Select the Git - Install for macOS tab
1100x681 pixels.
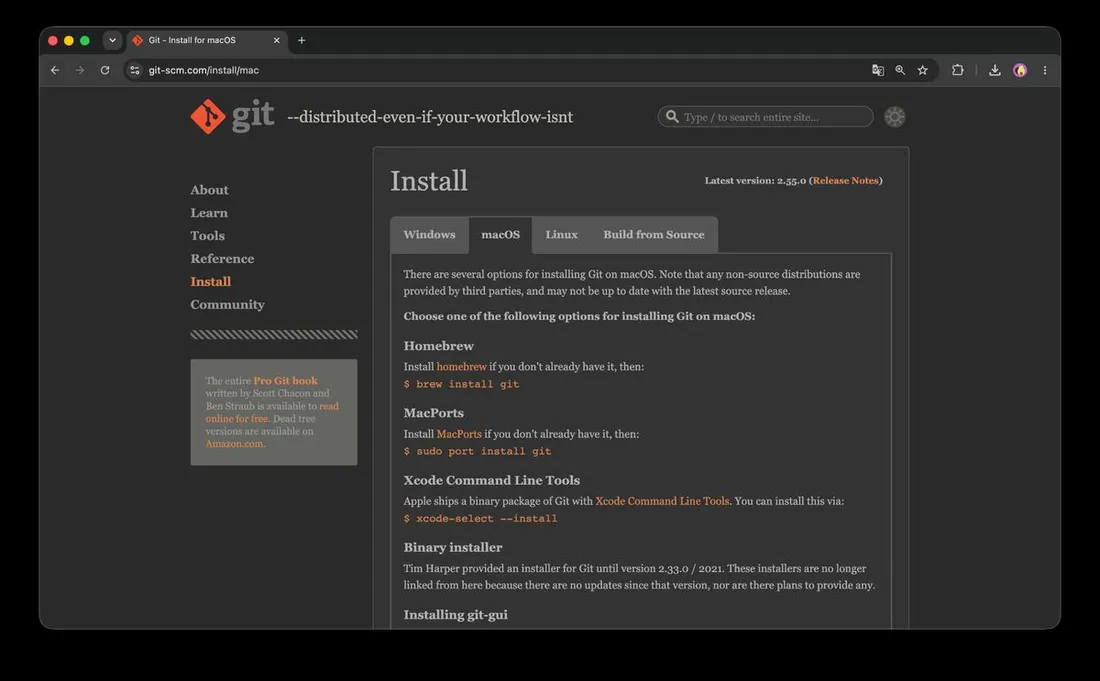205,41
